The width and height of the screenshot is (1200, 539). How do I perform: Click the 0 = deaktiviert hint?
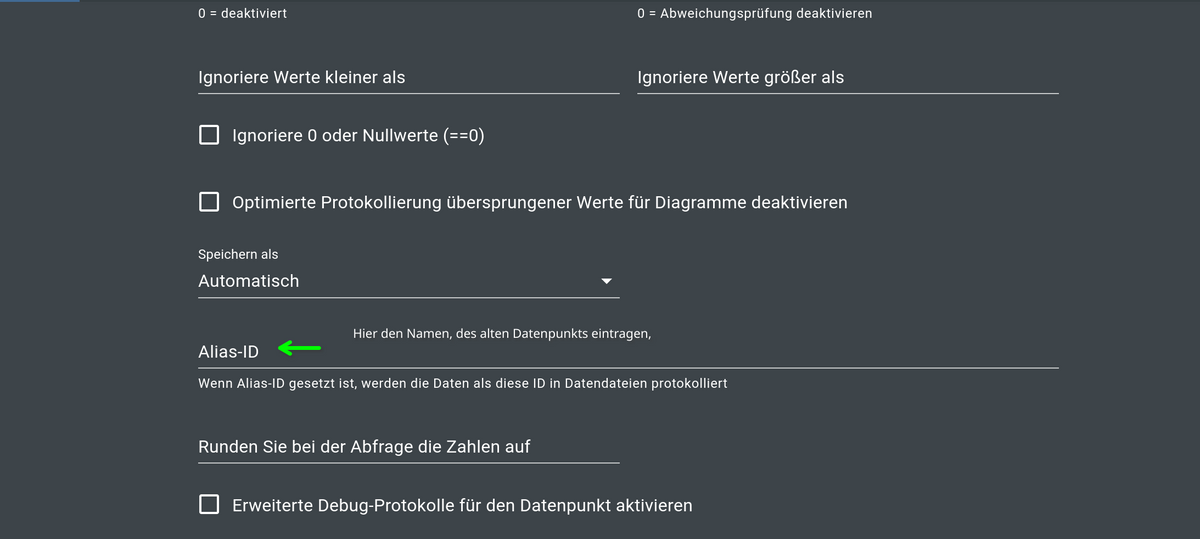click(242, 14)
